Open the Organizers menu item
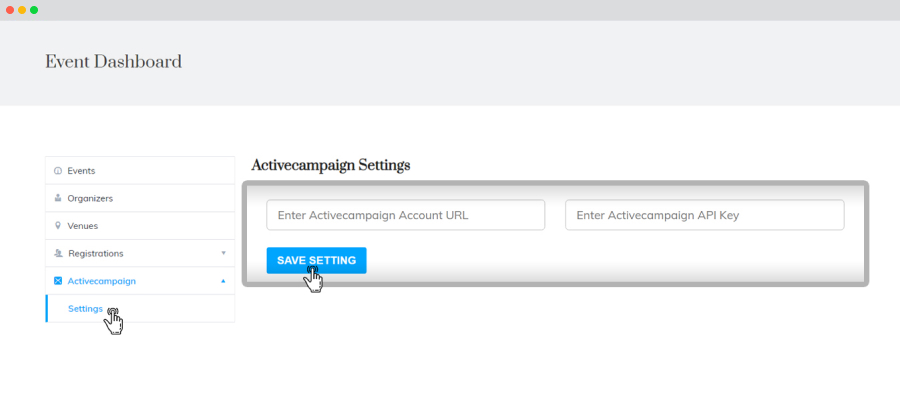This screenshot has width=900, height=420. pos(140,198)
